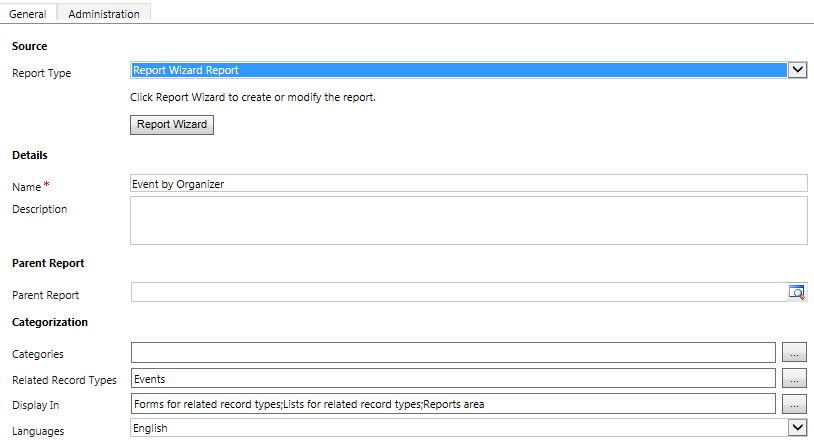The image size is (814, 447).
Task: Click the Display In ellipsis button
Action: tap(795, 404)
